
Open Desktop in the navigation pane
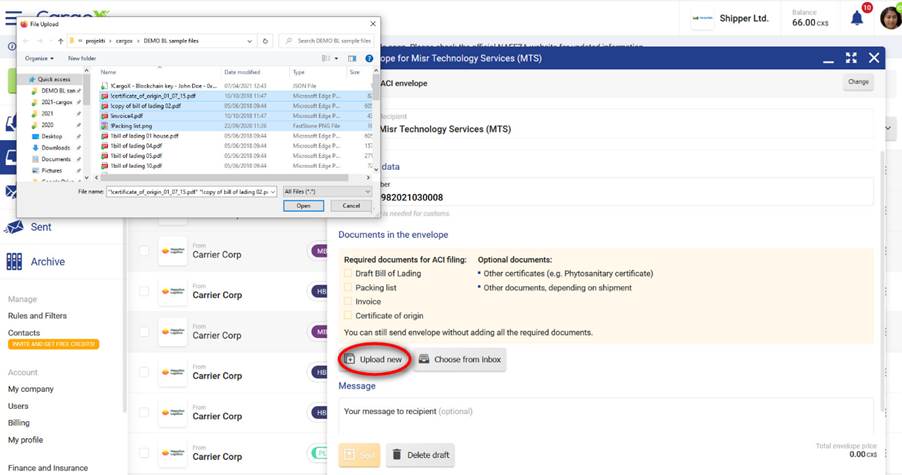[51, 136]
